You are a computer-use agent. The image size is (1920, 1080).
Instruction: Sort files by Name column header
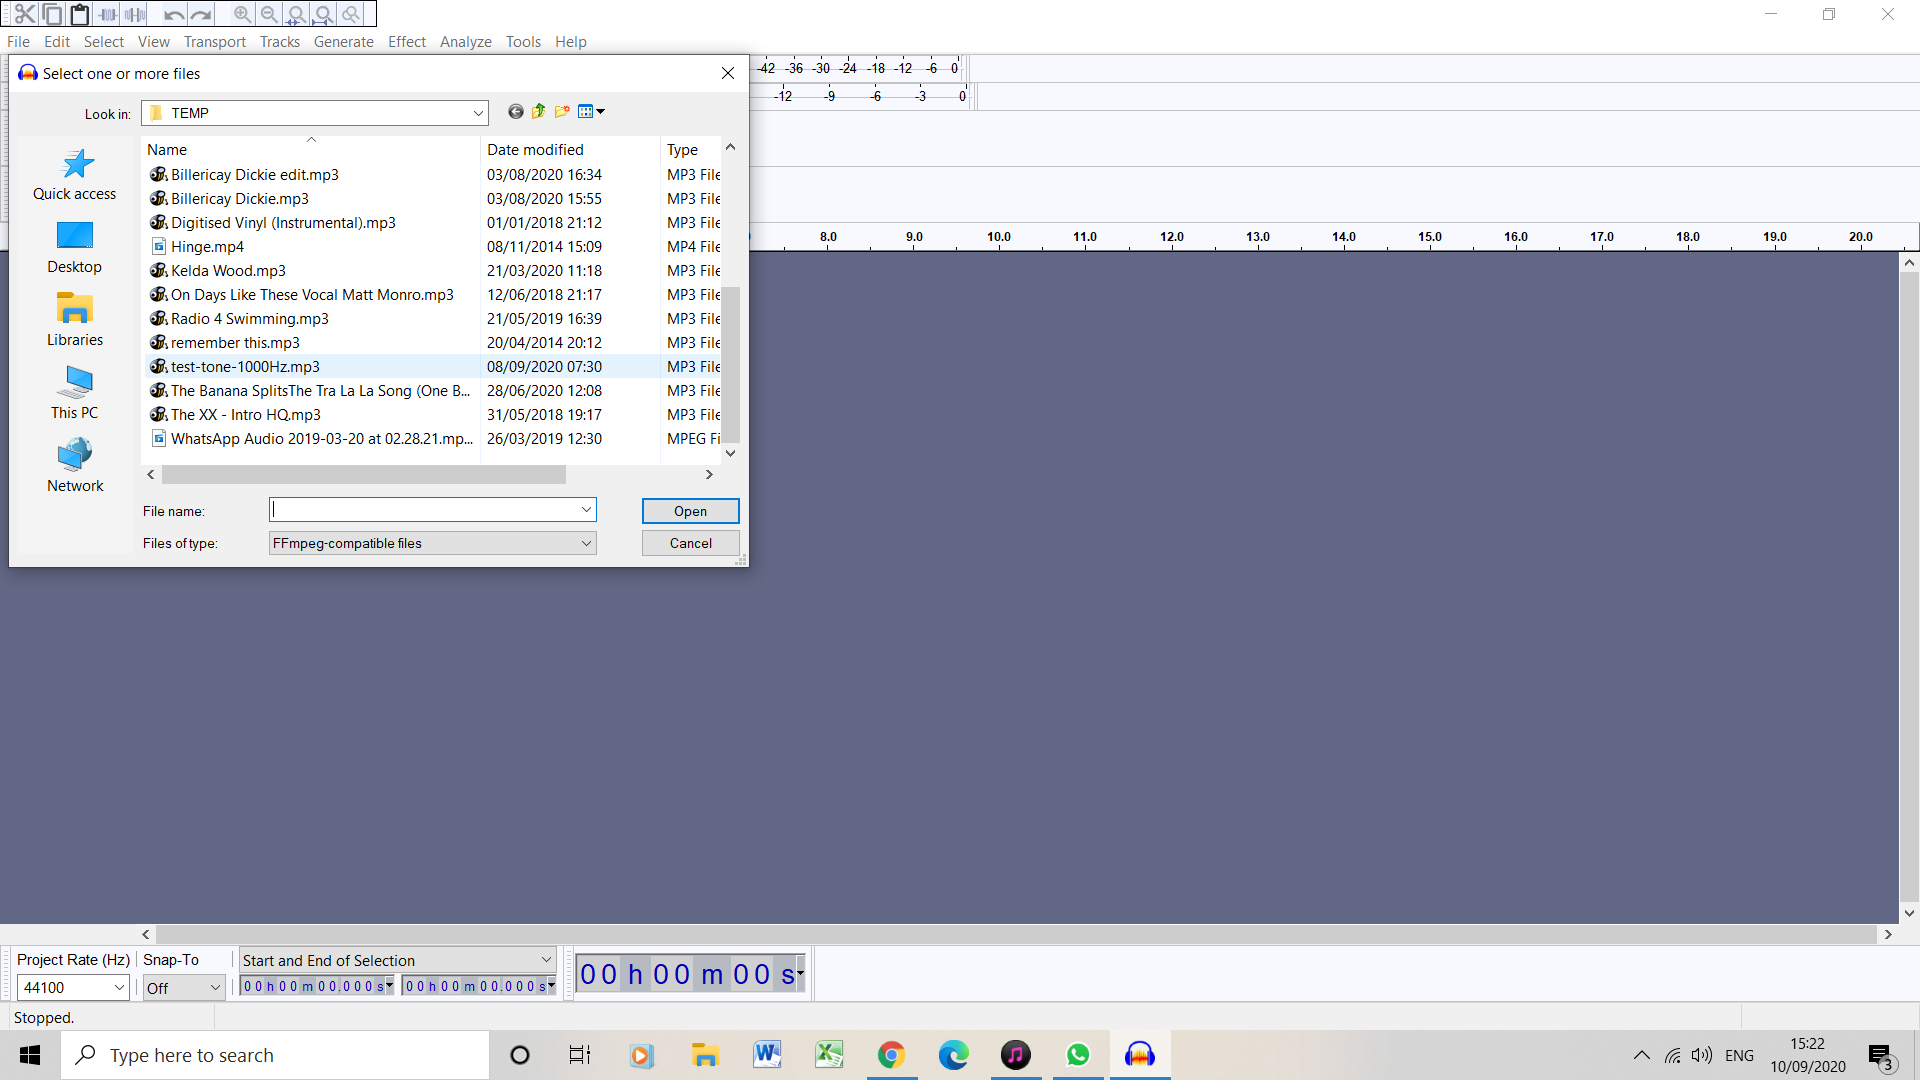pyautogui.click(x=310, y=149)
